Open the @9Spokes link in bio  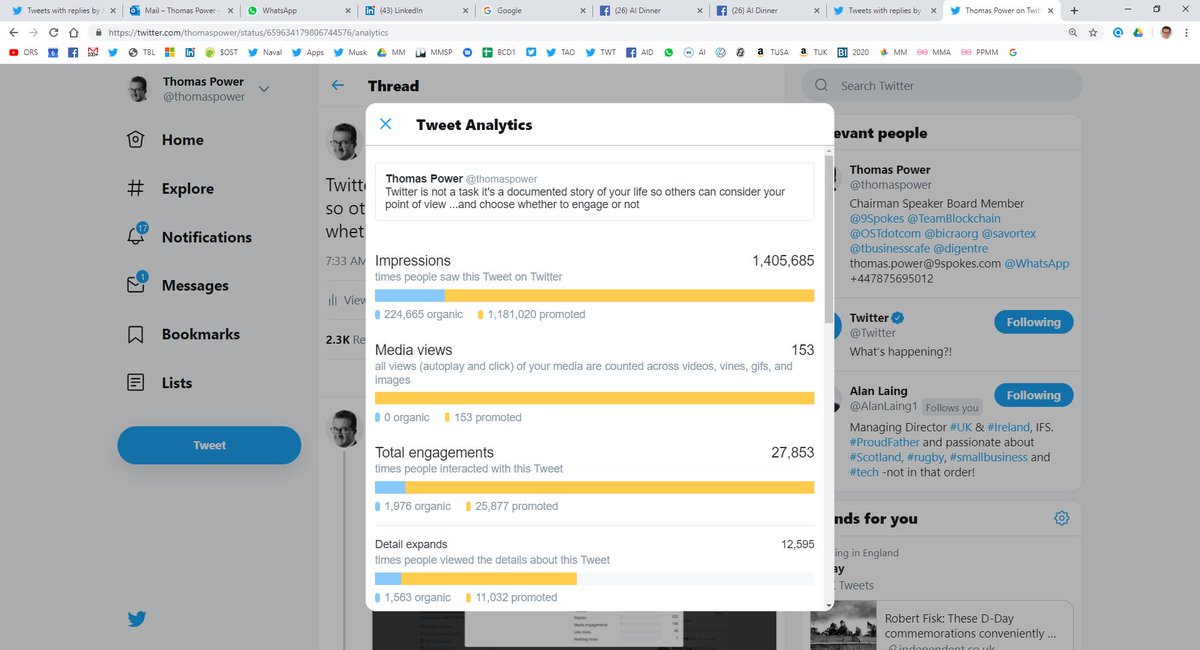point(876,218)
